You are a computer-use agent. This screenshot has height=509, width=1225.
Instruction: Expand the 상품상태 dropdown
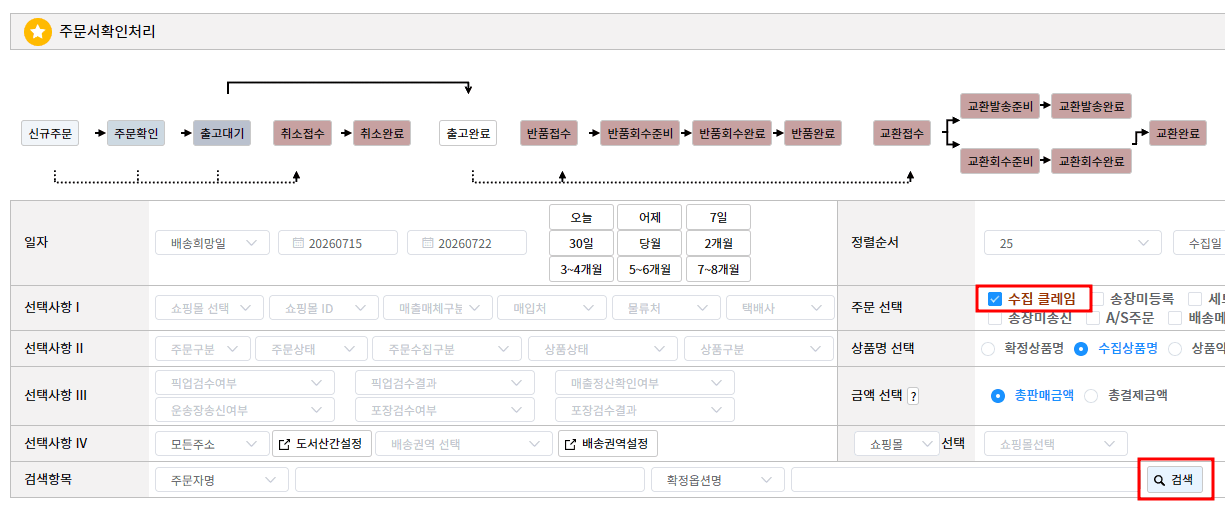(x=603, y=349)
